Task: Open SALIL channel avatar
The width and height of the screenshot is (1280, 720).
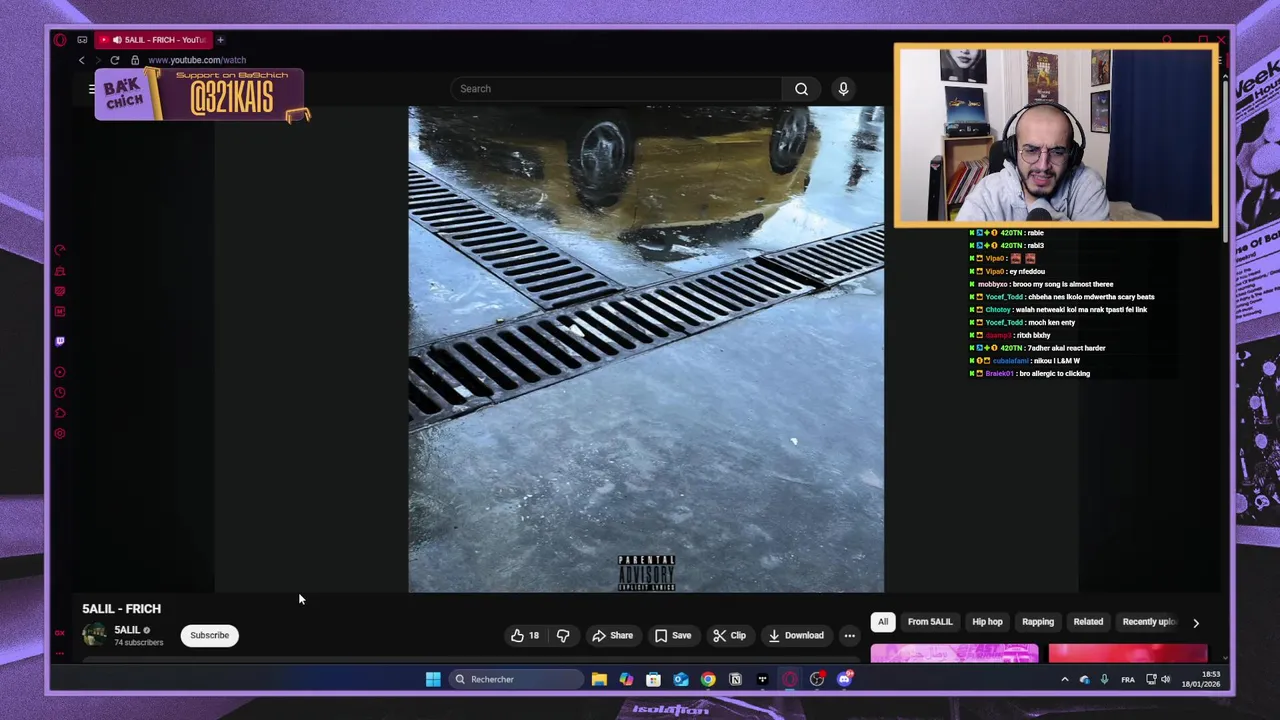Action: tap(94, 635)
